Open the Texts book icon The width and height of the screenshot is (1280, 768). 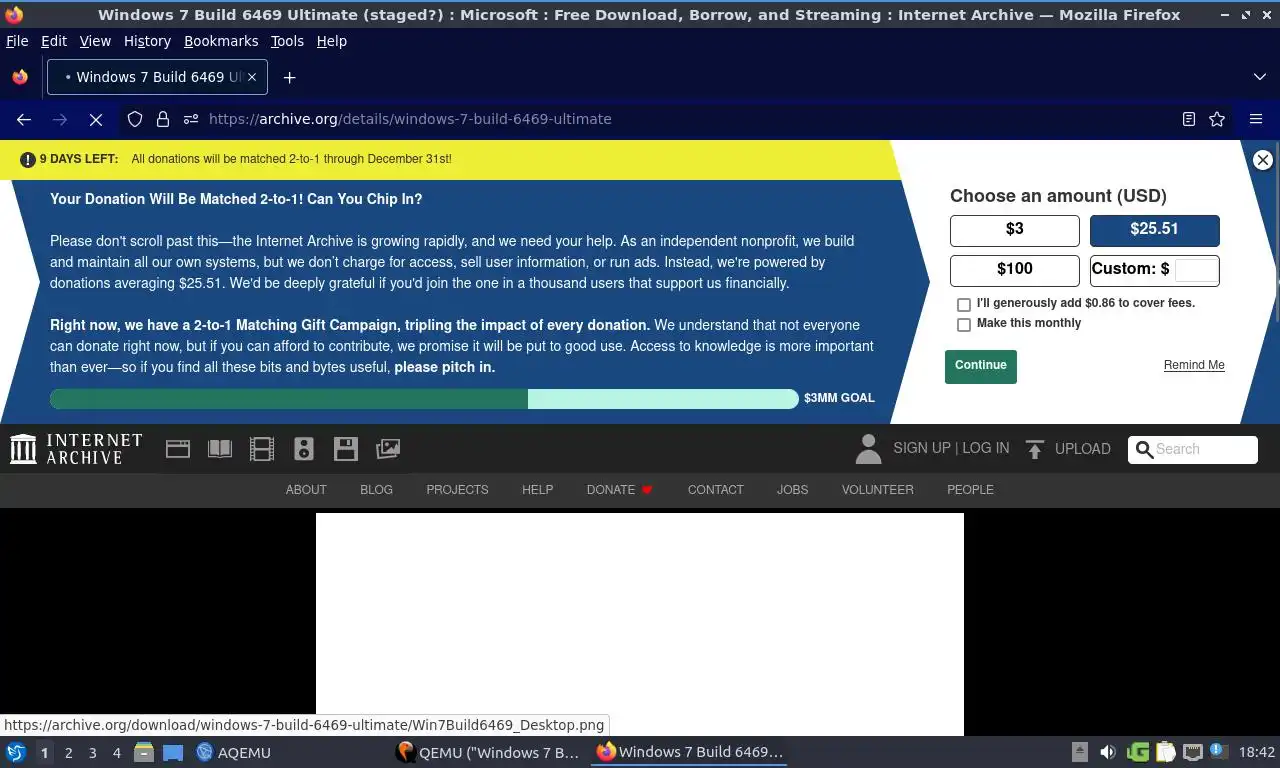pyautogui.click(x=220, y=449)
